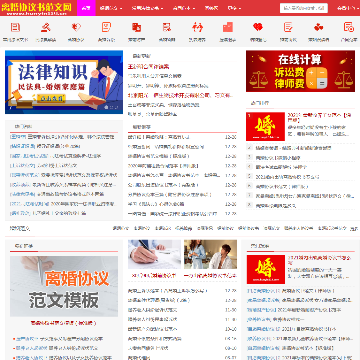Select the parent-and-child icon category
360x360 pixels.
197,27
